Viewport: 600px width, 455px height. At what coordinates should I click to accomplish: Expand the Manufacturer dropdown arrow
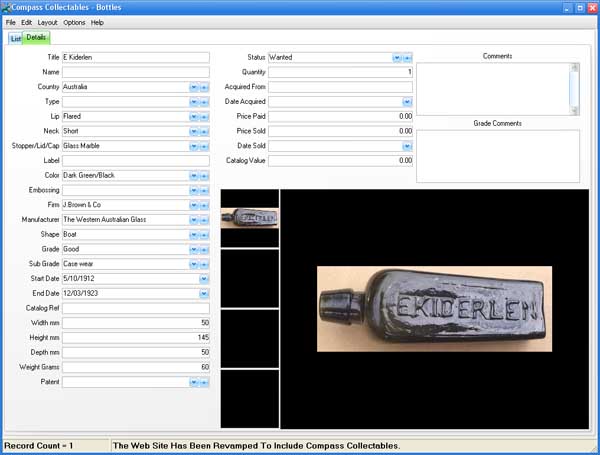pos(194,220)
